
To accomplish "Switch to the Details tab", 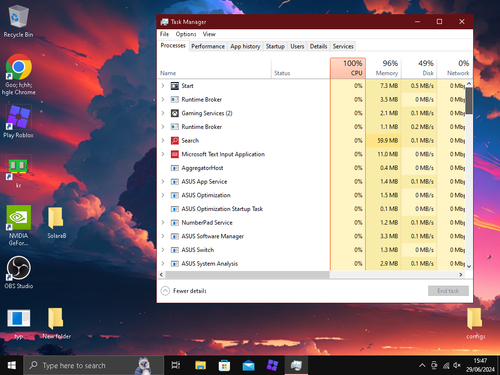I will pos(318,46).
